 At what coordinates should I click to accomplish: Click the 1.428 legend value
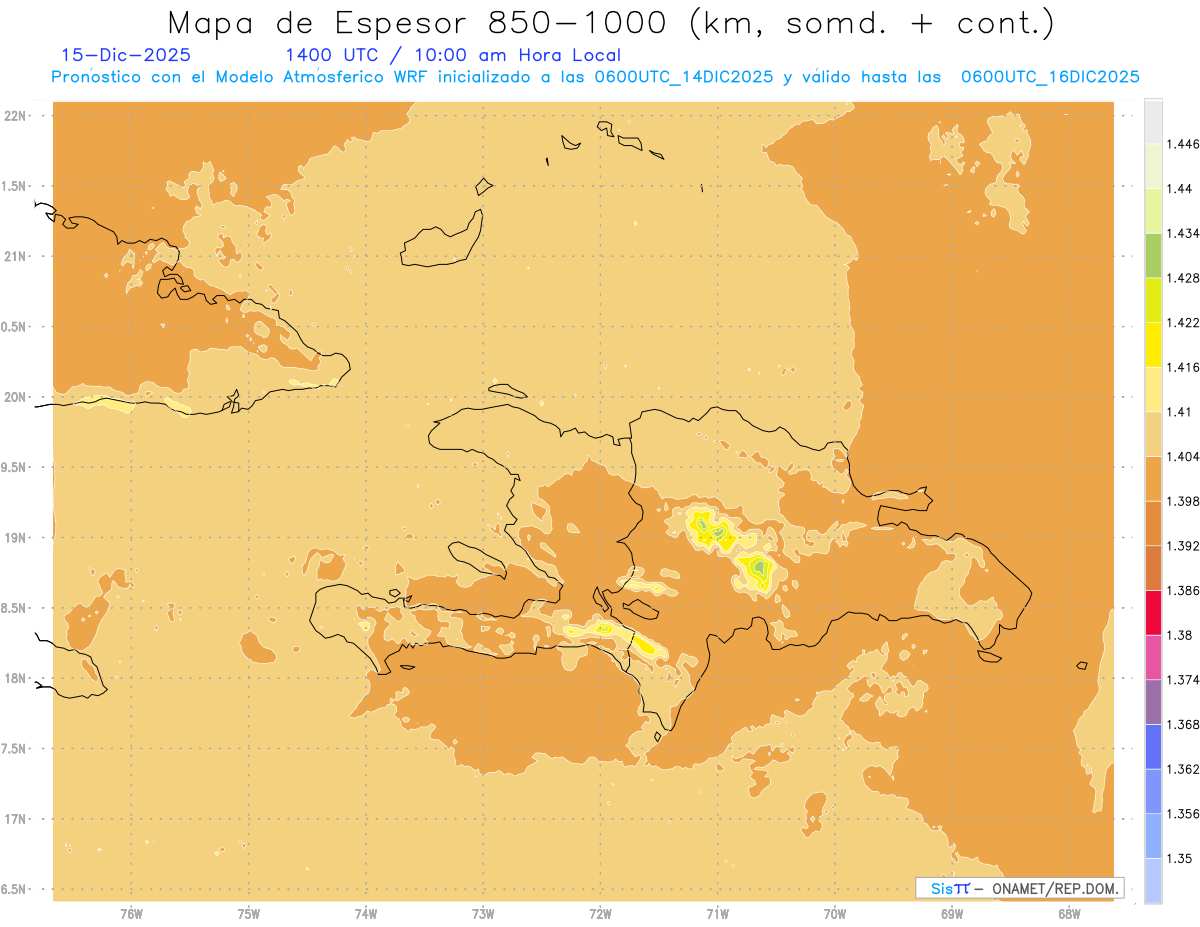(1182, 278)
